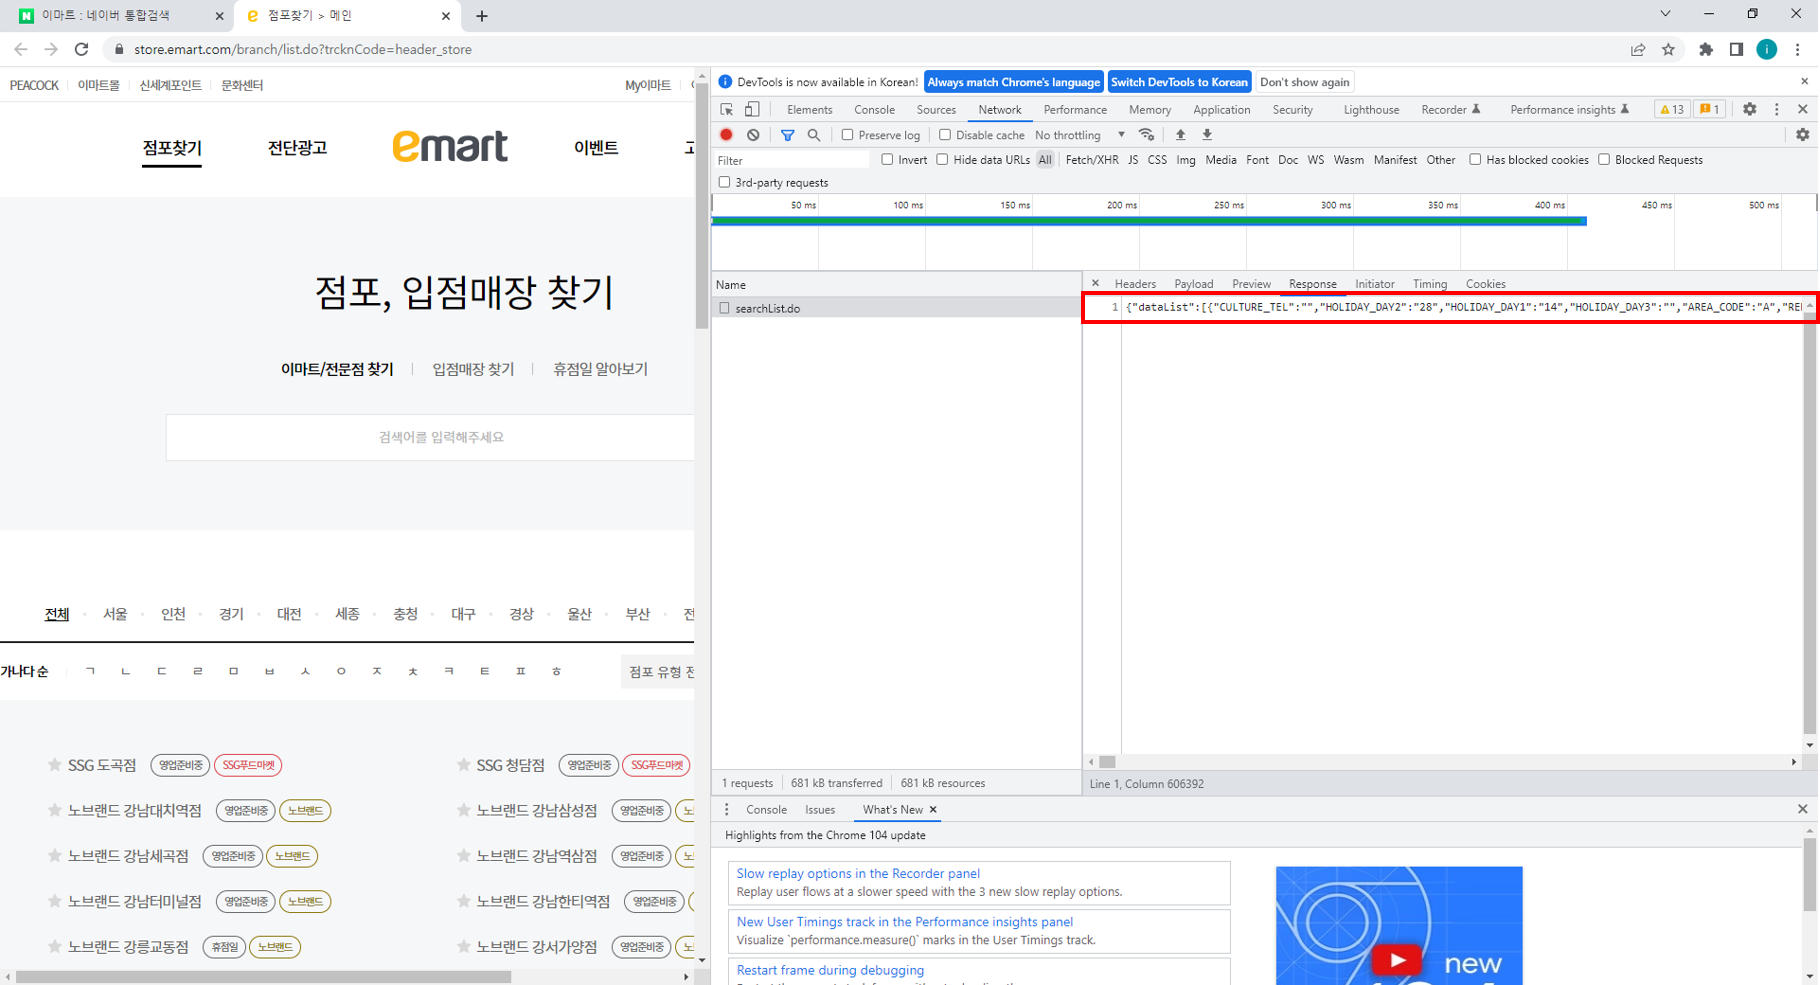Open the Lighthouse panel tab
Viewport: 1820px width, 985px height.
point(1371,109)
